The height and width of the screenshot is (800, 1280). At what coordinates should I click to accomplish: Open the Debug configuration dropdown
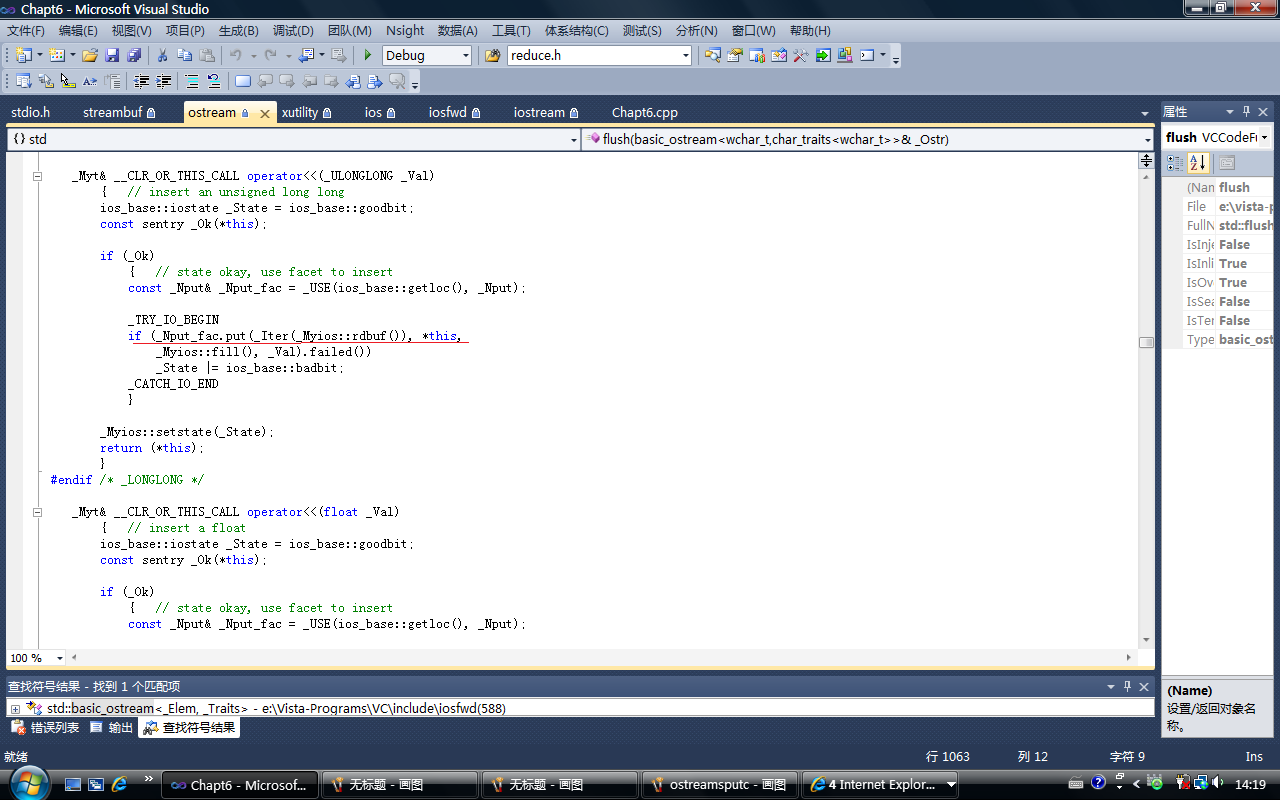point(465,56)
